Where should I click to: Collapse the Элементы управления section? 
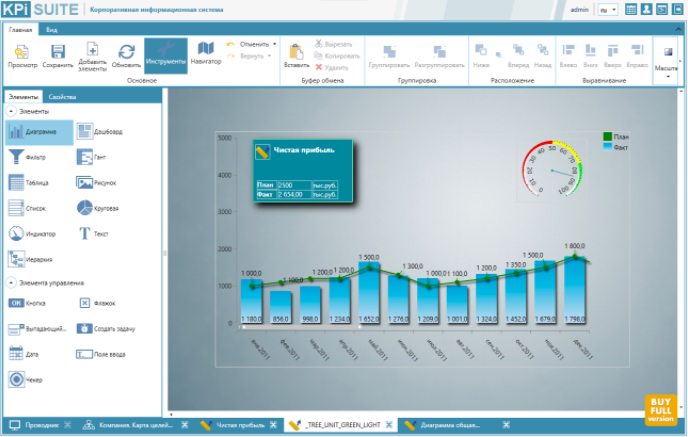tap(11, 283)
